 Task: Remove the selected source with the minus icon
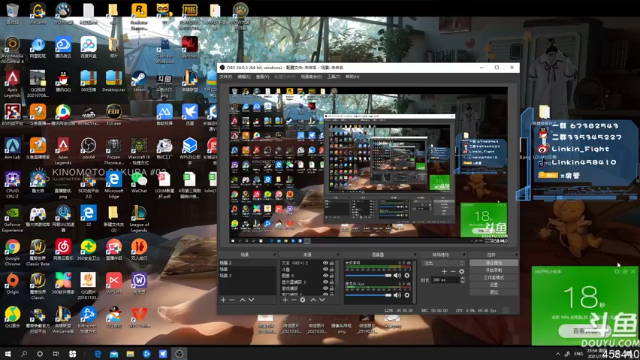click(x=293, y=300)
